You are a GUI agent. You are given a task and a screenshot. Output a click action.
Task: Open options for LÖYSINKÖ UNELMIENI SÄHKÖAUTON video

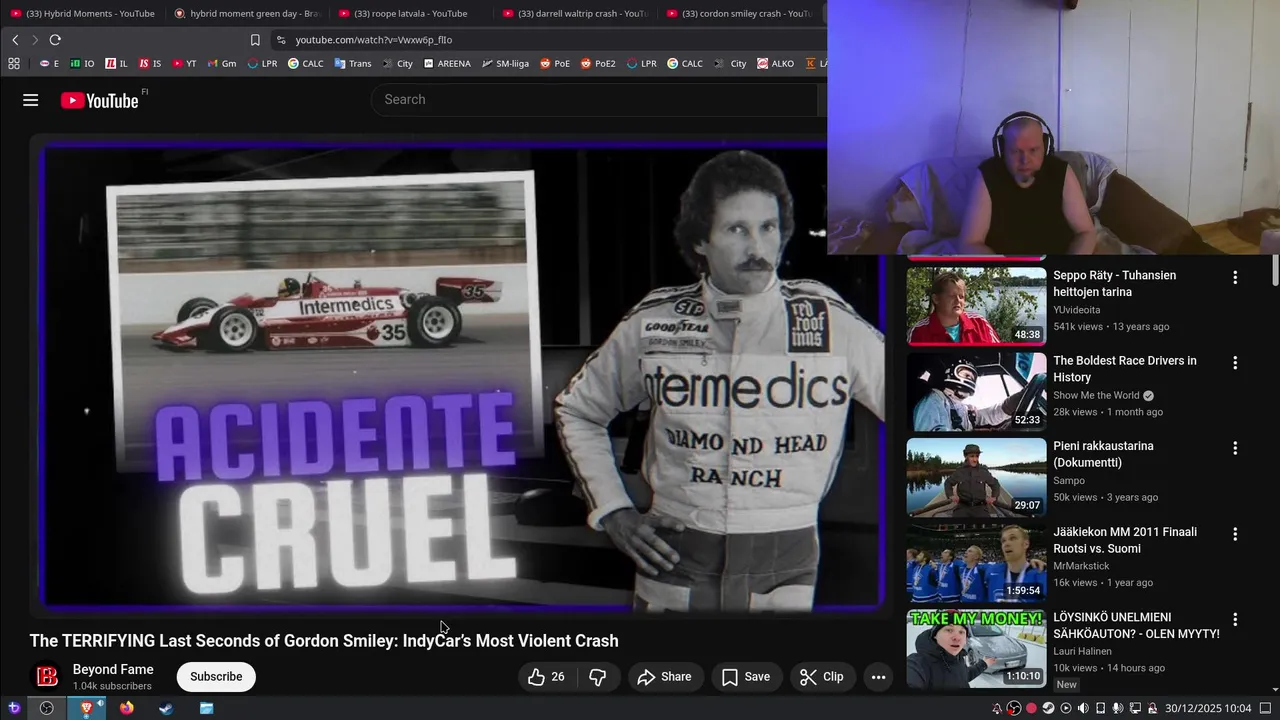(1235, 619)
